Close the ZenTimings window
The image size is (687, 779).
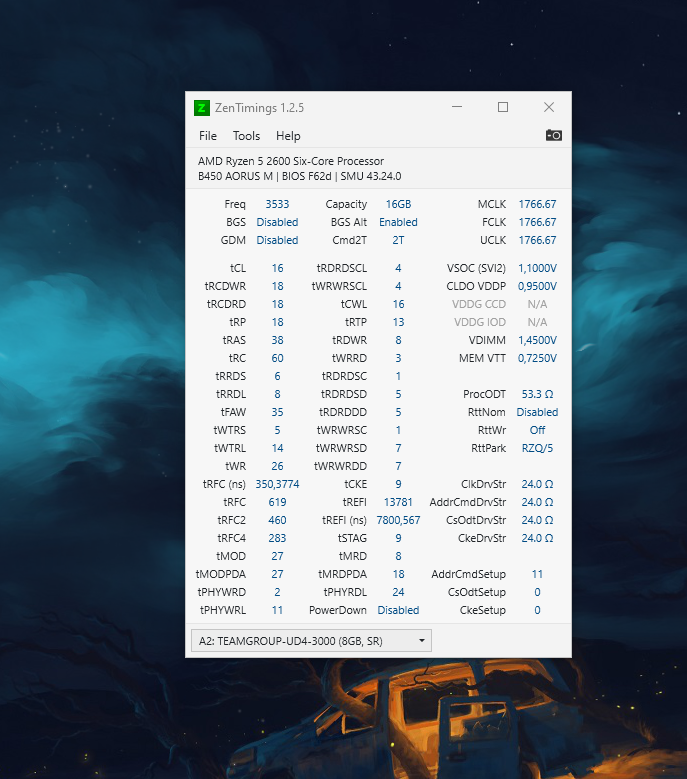coord(548,107)
